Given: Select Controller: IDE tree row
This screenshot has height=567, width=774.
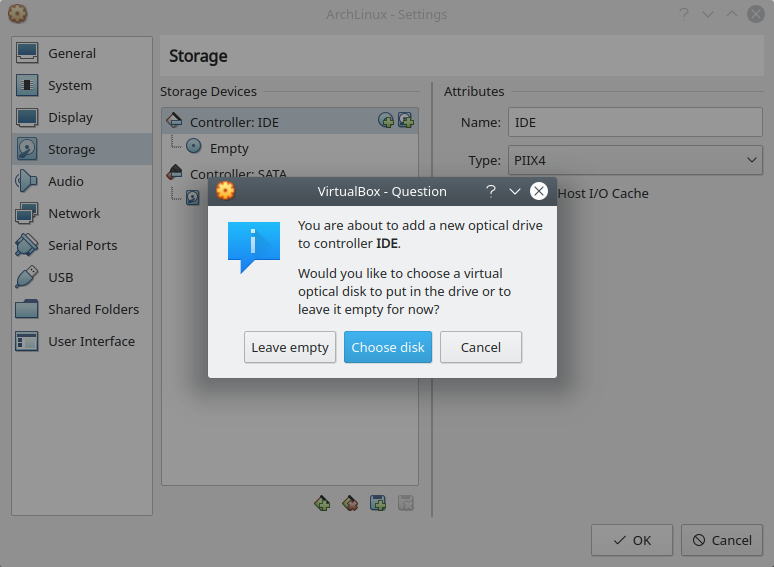Looking at the screenshot, I should click(290, 121).
